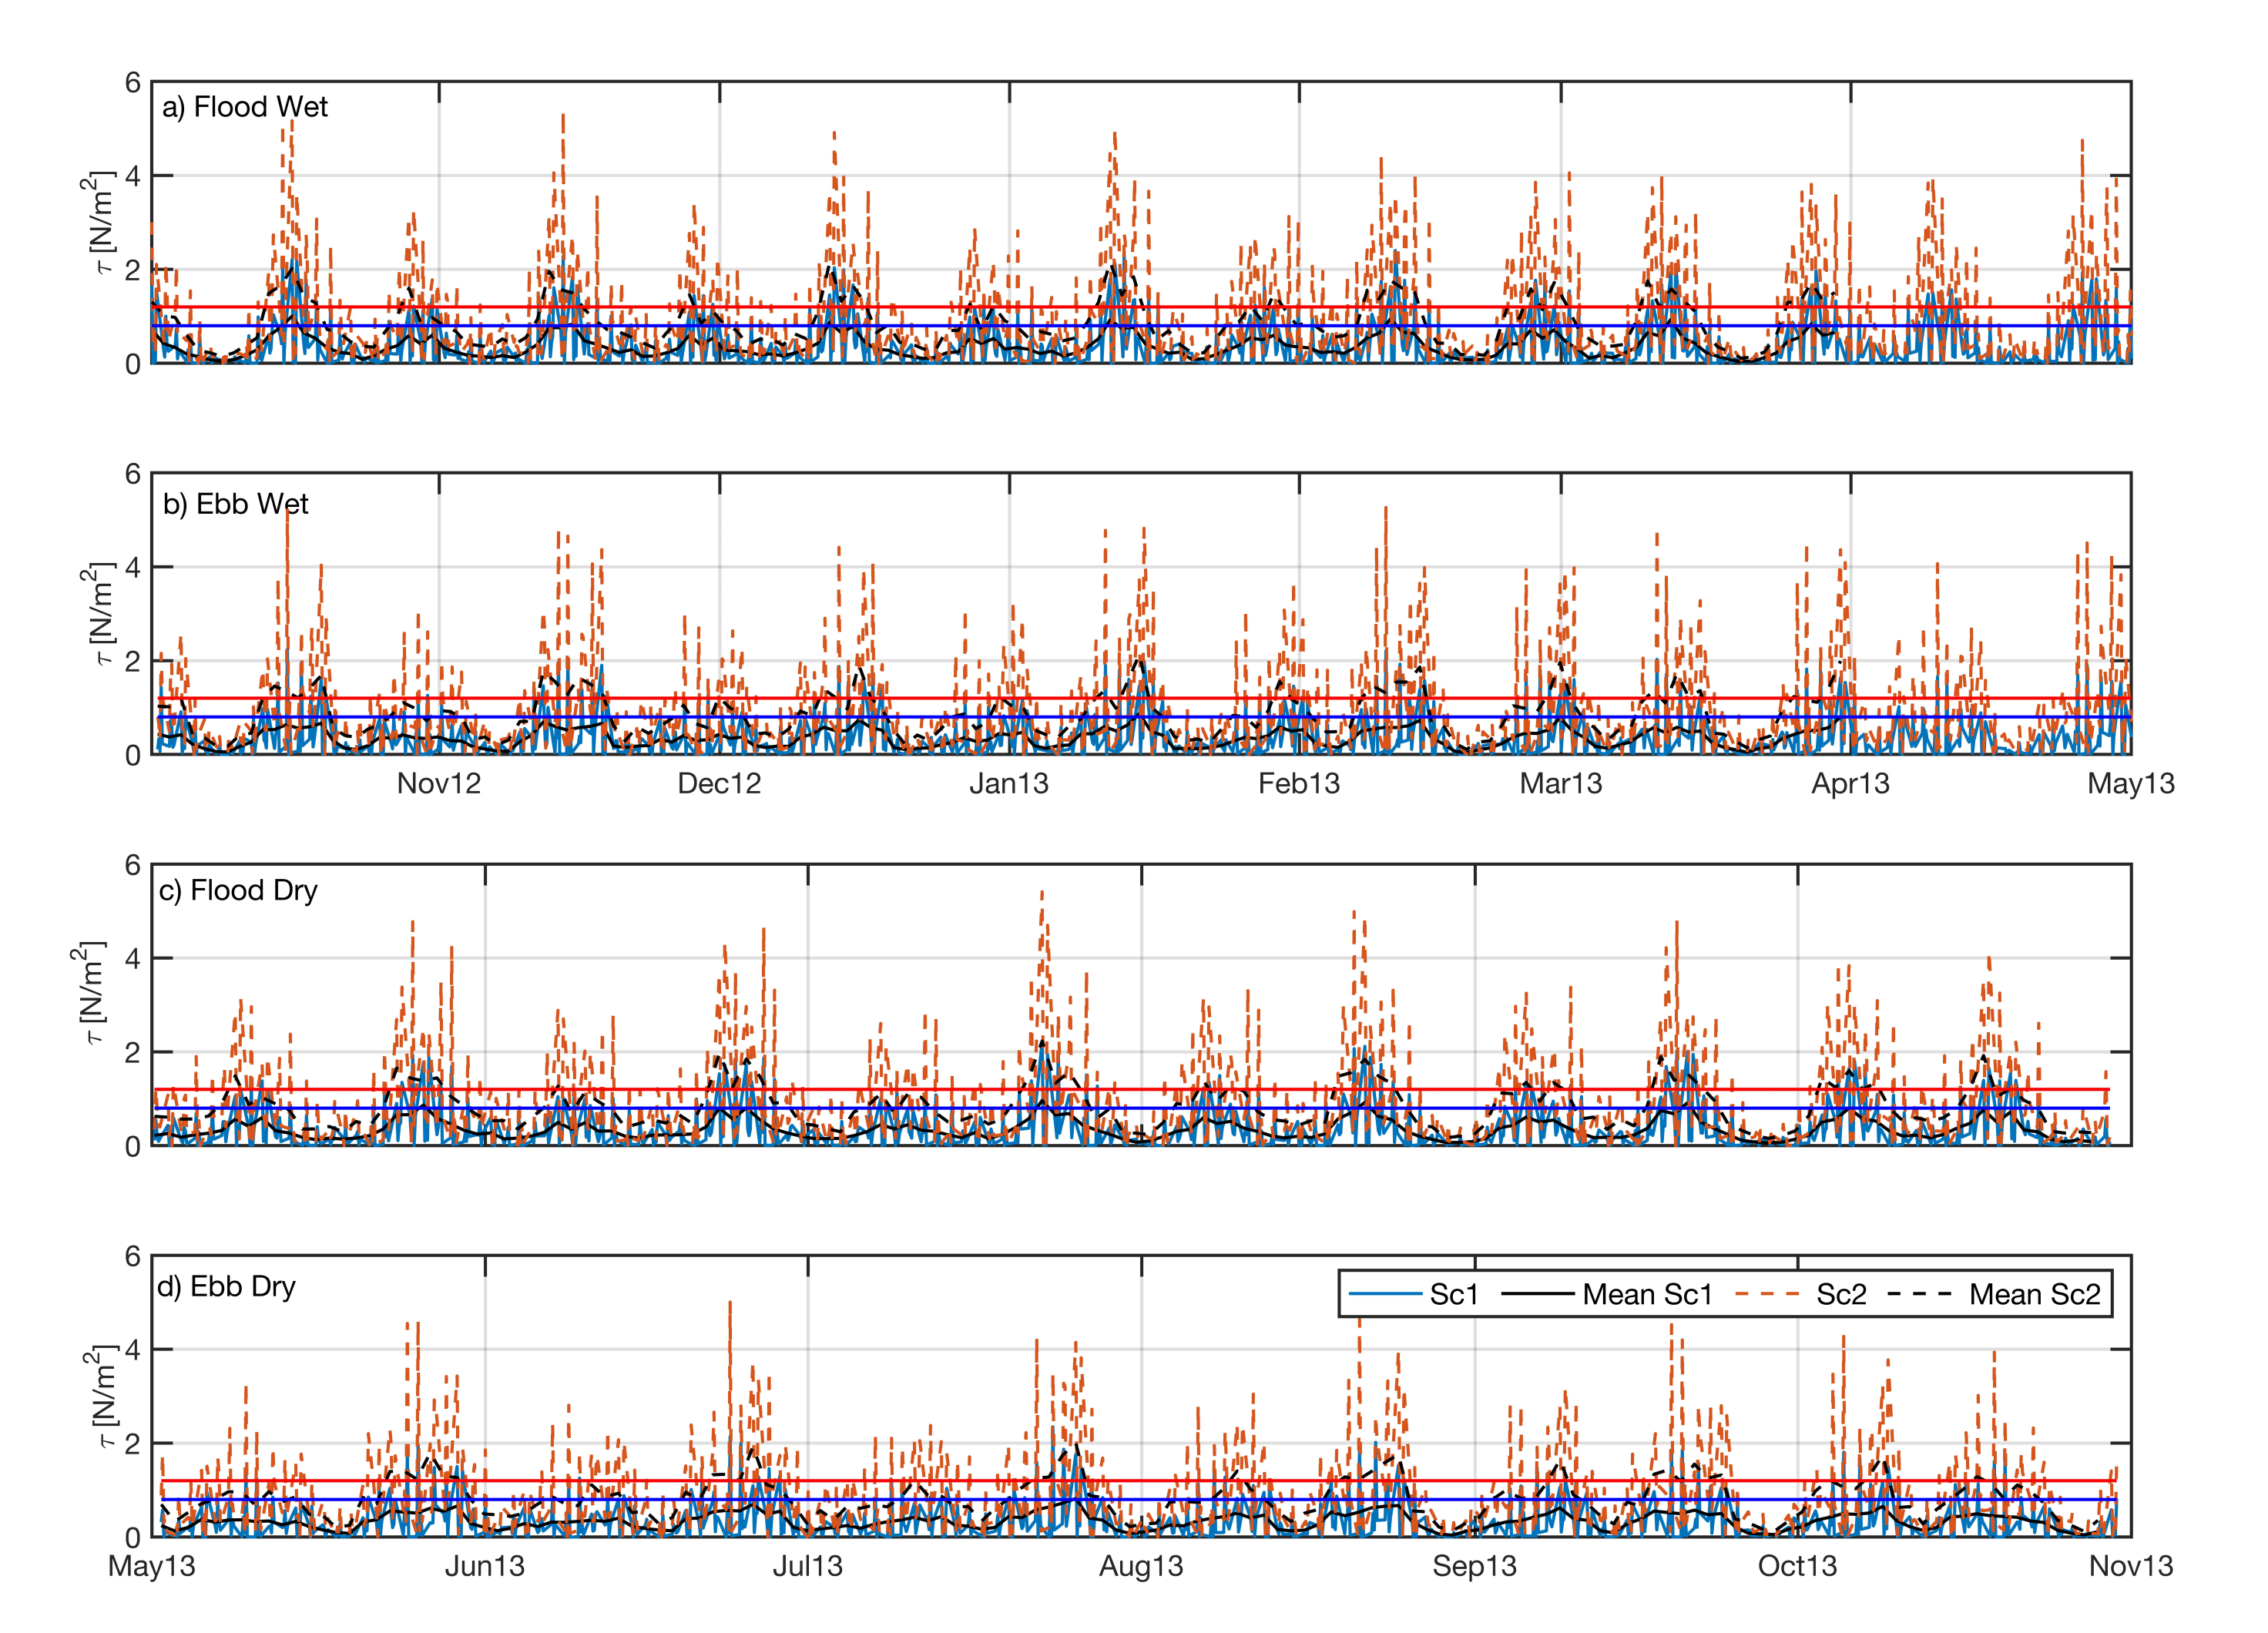2268x1633 pixels.
Task: Click the Jun13 date tick label
Action: 485,1566
